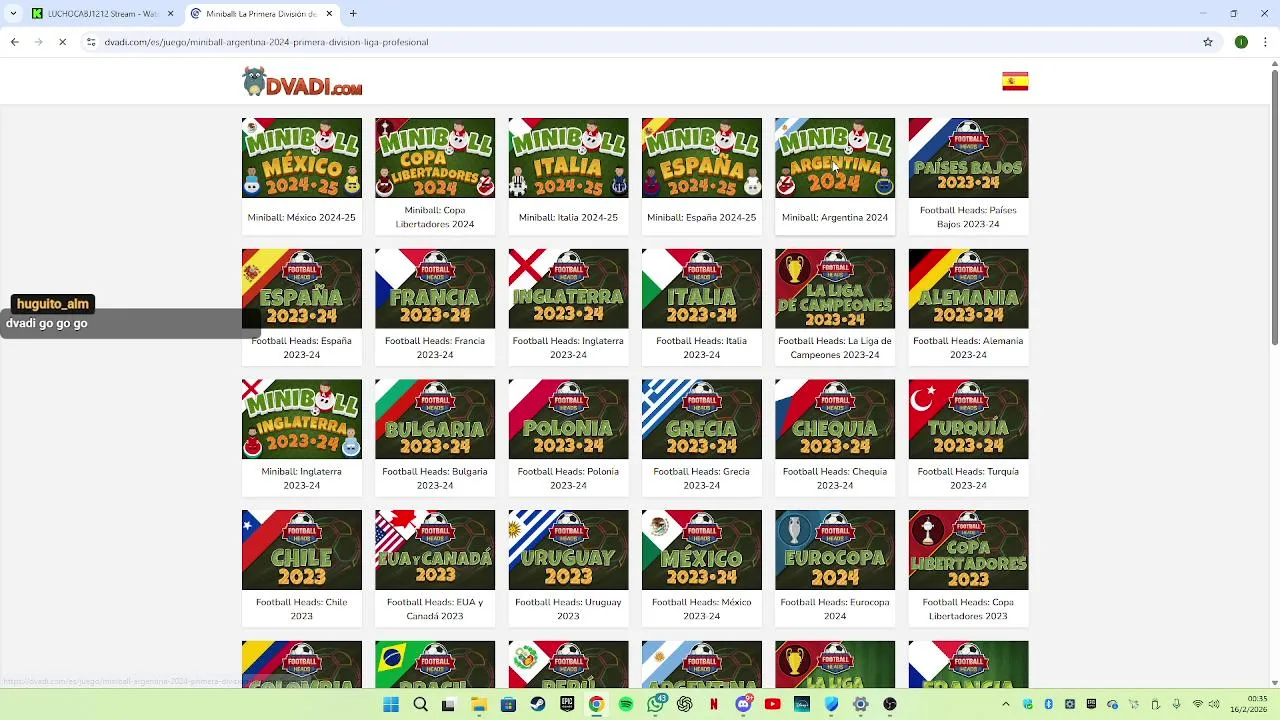1280x720 pixels.
Task: Open Miniball Italia 2024-25 thumbnail
Action: (x=568, y=158)
